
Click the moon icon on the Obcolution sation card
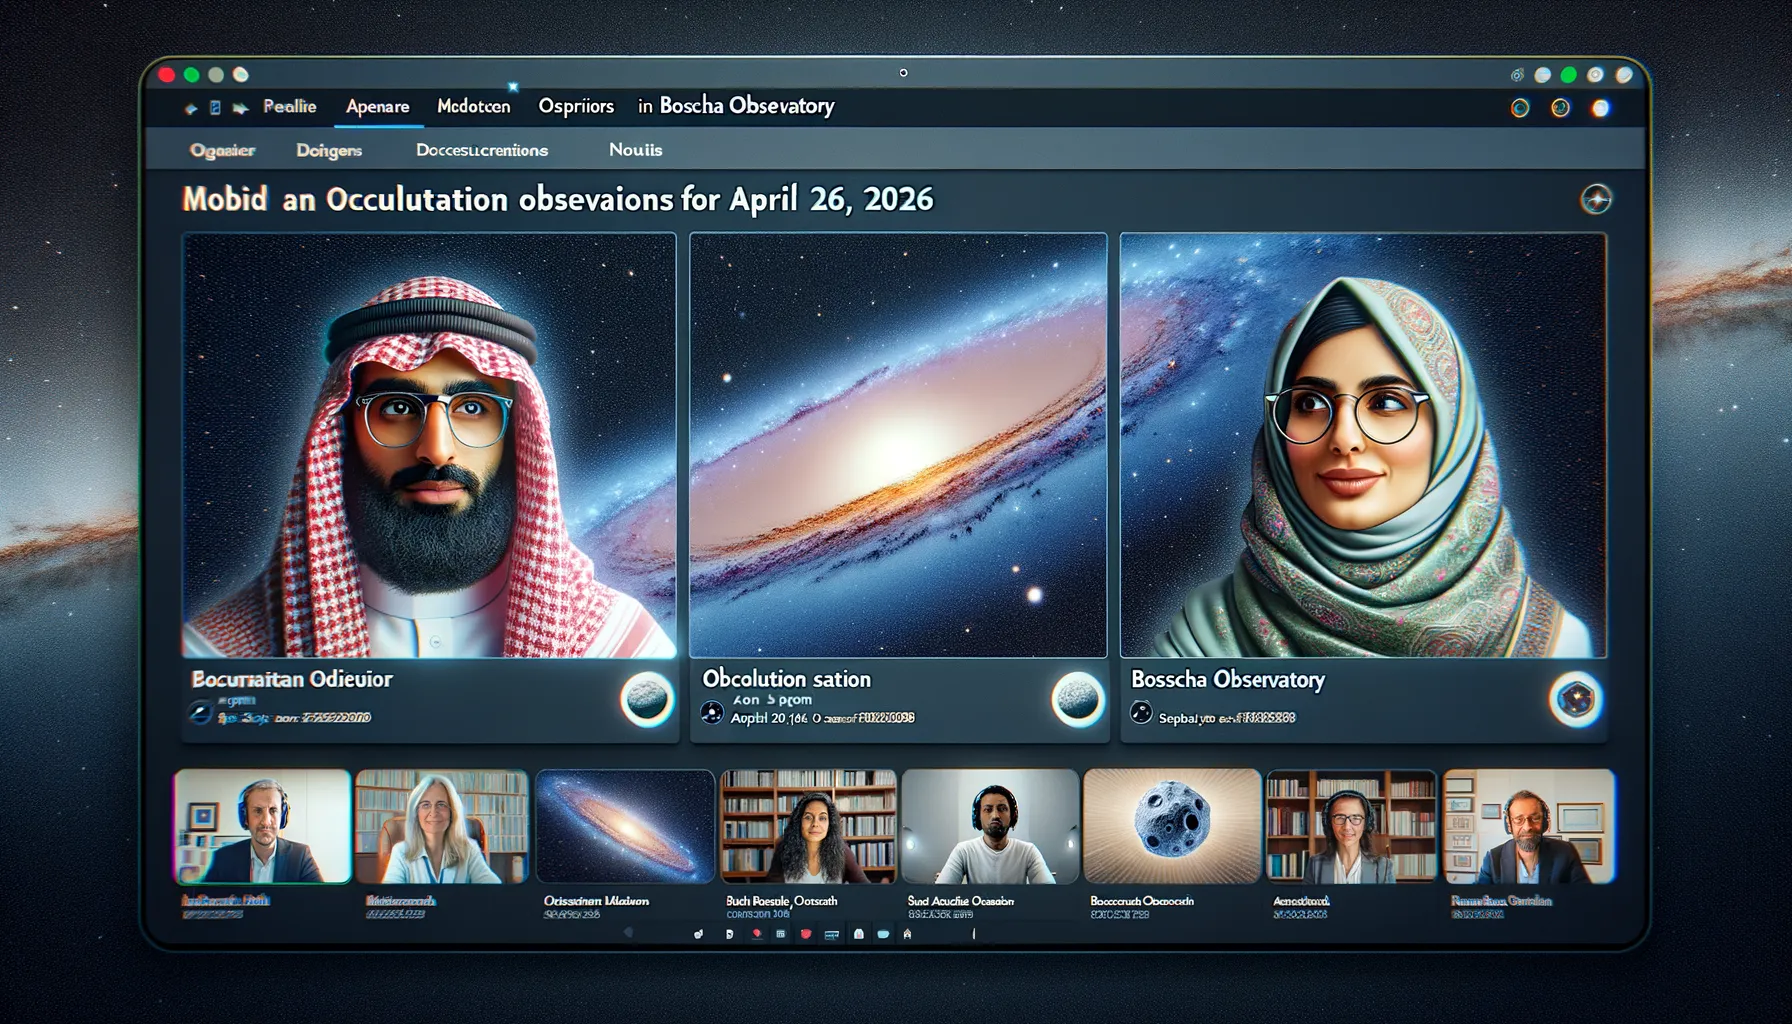click(x=1078, y=699)
